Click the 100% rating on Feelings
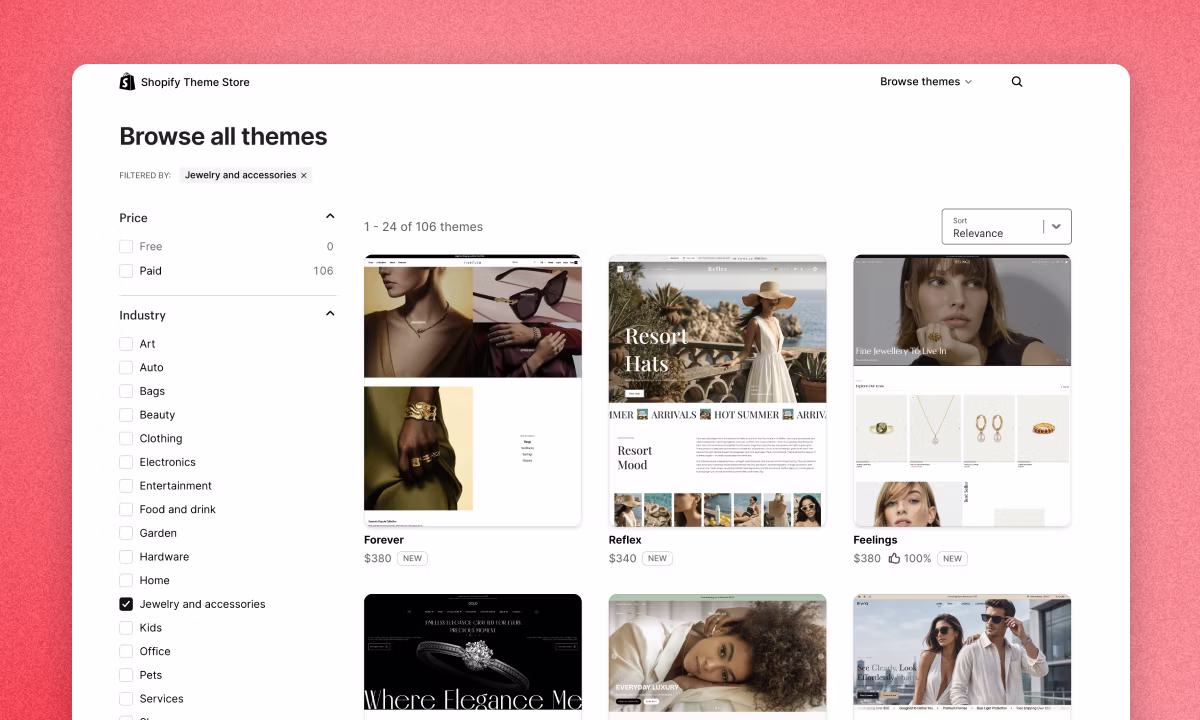The width and height of the screenshot is (1200, 720). [x=918, y=559]
